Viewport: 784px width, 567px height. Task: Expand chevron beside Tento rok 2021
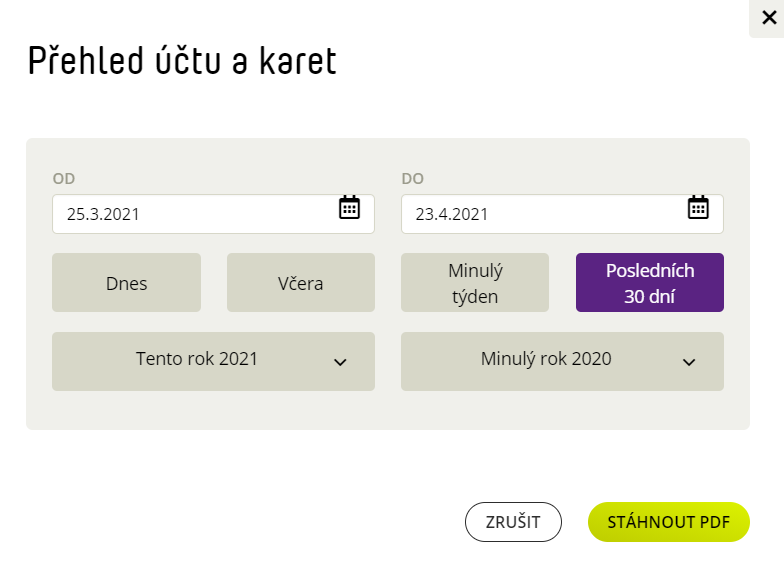(340, 362)
